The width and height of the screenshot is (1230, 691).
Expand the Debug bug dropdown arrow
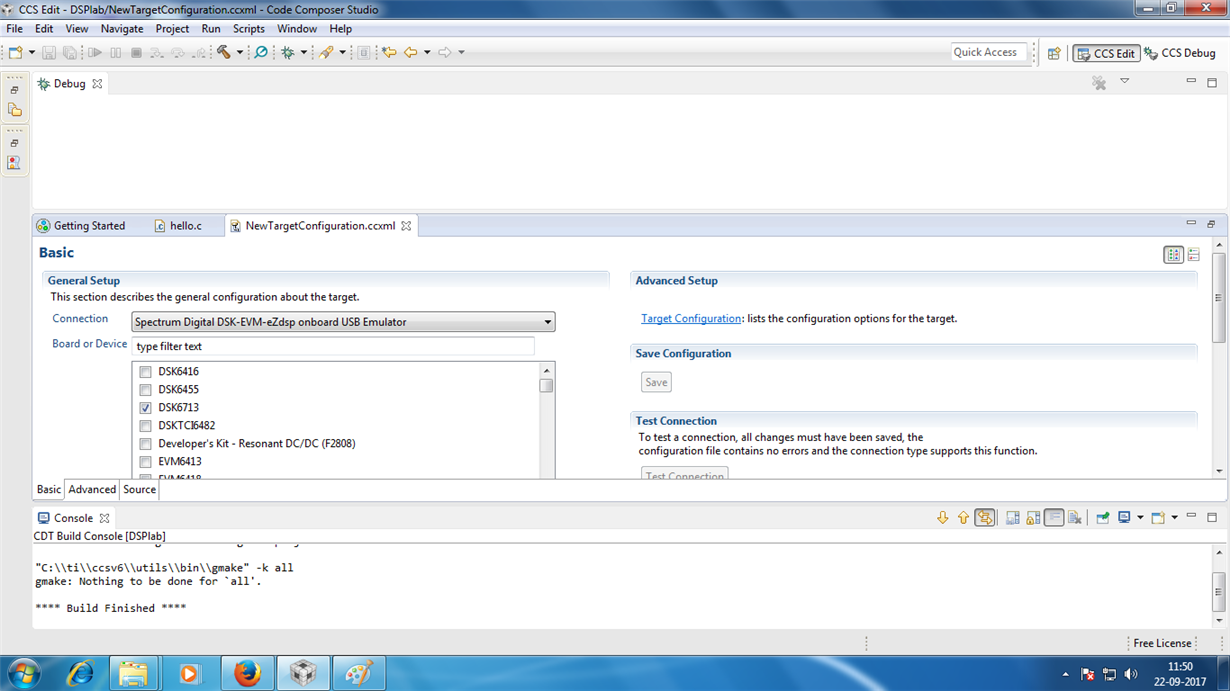tap(303, 52)
